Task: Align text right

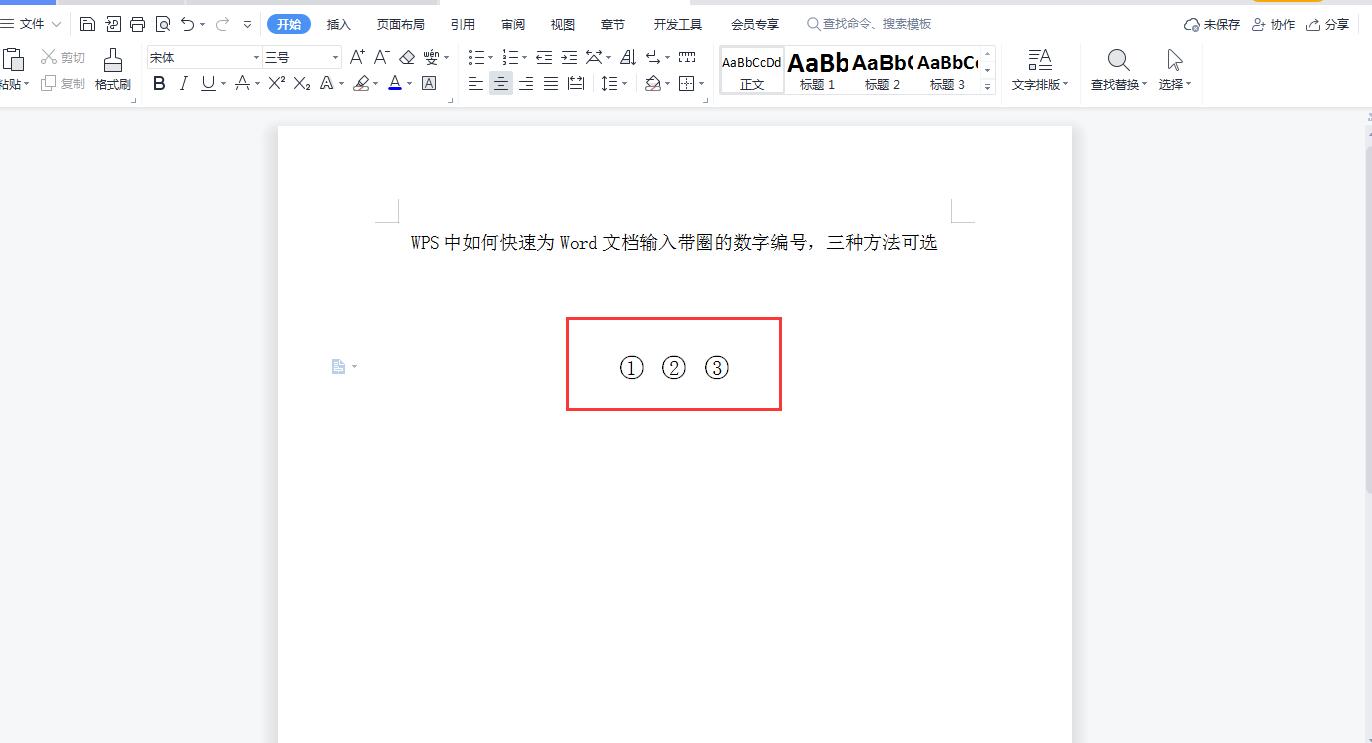Action: coord(526,84)
